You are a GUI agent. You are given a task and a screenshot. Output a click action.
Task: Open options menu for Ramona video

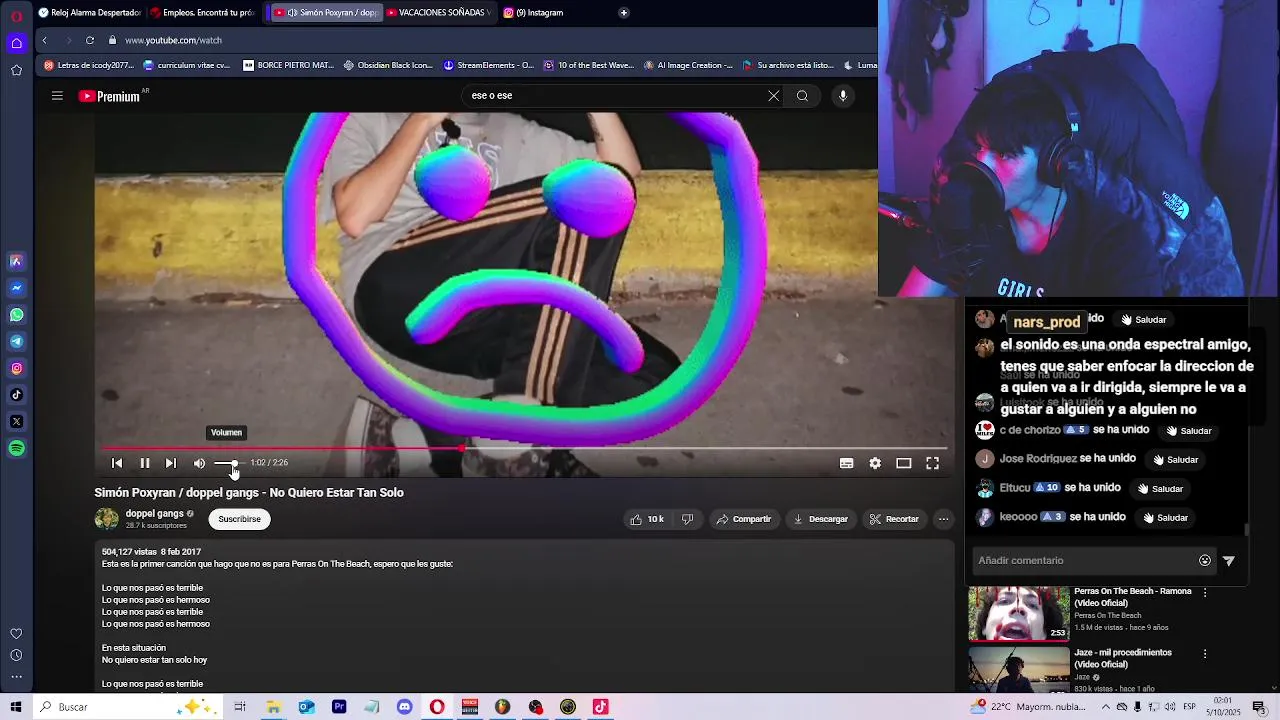click(1205, 593)
